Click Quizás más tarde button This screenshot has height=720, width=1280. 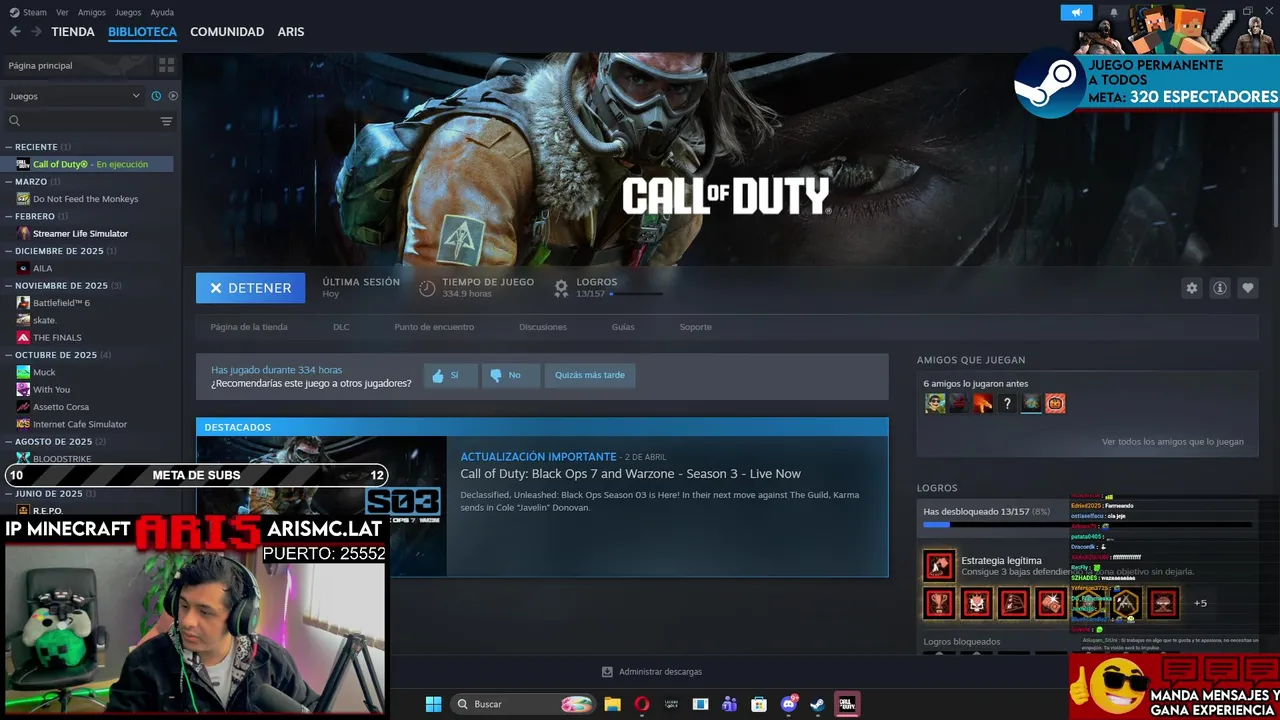[590, 376]
